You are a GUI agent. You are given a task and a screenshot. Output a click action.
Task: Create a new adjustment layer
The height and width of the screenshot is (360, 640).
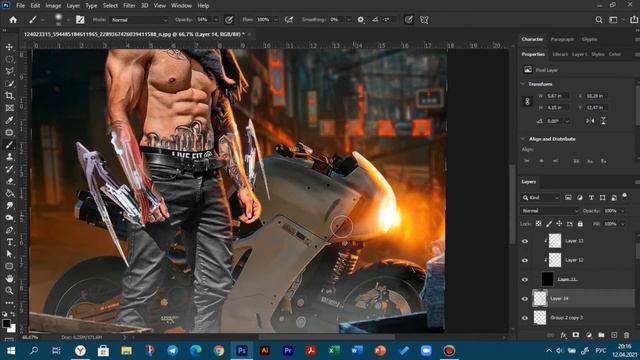click(589, 335)
